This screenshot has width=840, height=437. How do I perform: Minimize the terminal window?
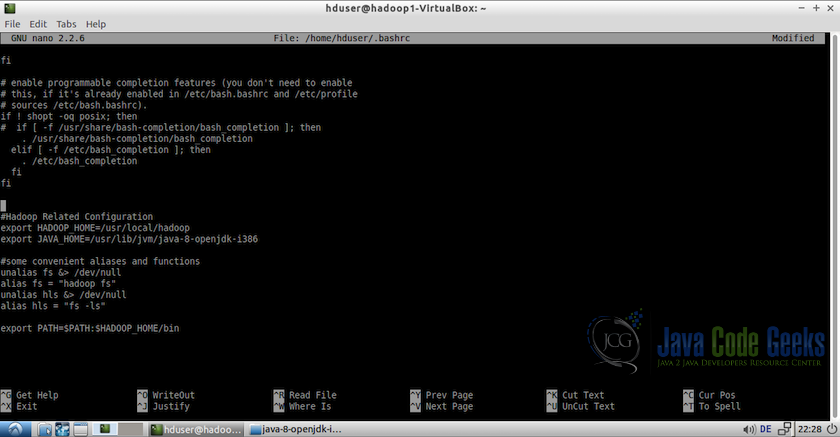point(801,8)
